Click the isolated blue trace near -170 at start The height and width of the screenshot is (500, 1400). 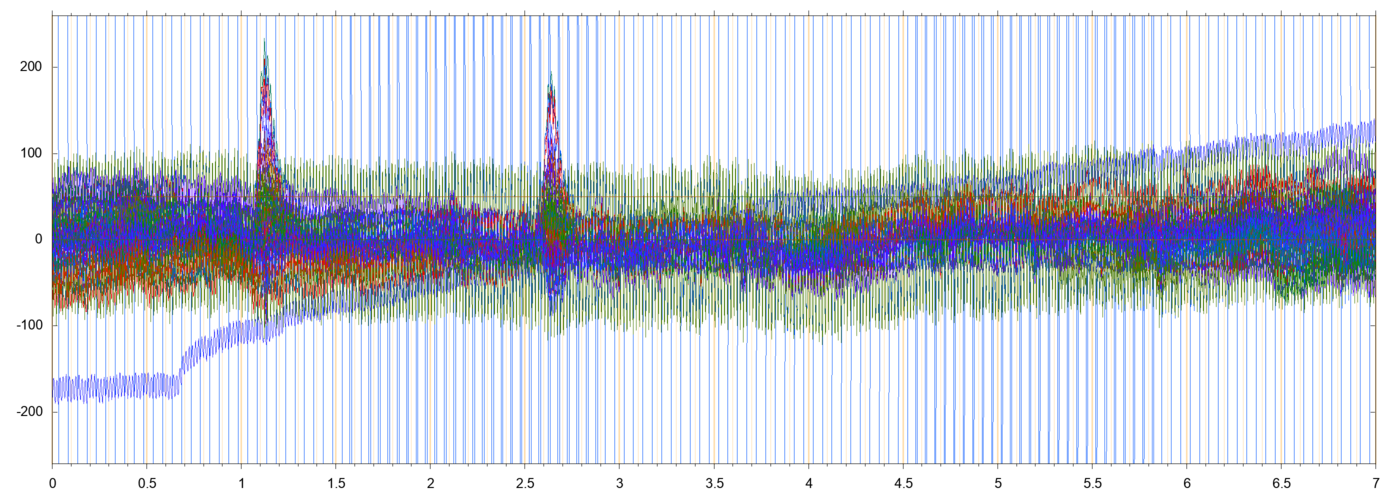pyautogui.click(x=115, y=385)
